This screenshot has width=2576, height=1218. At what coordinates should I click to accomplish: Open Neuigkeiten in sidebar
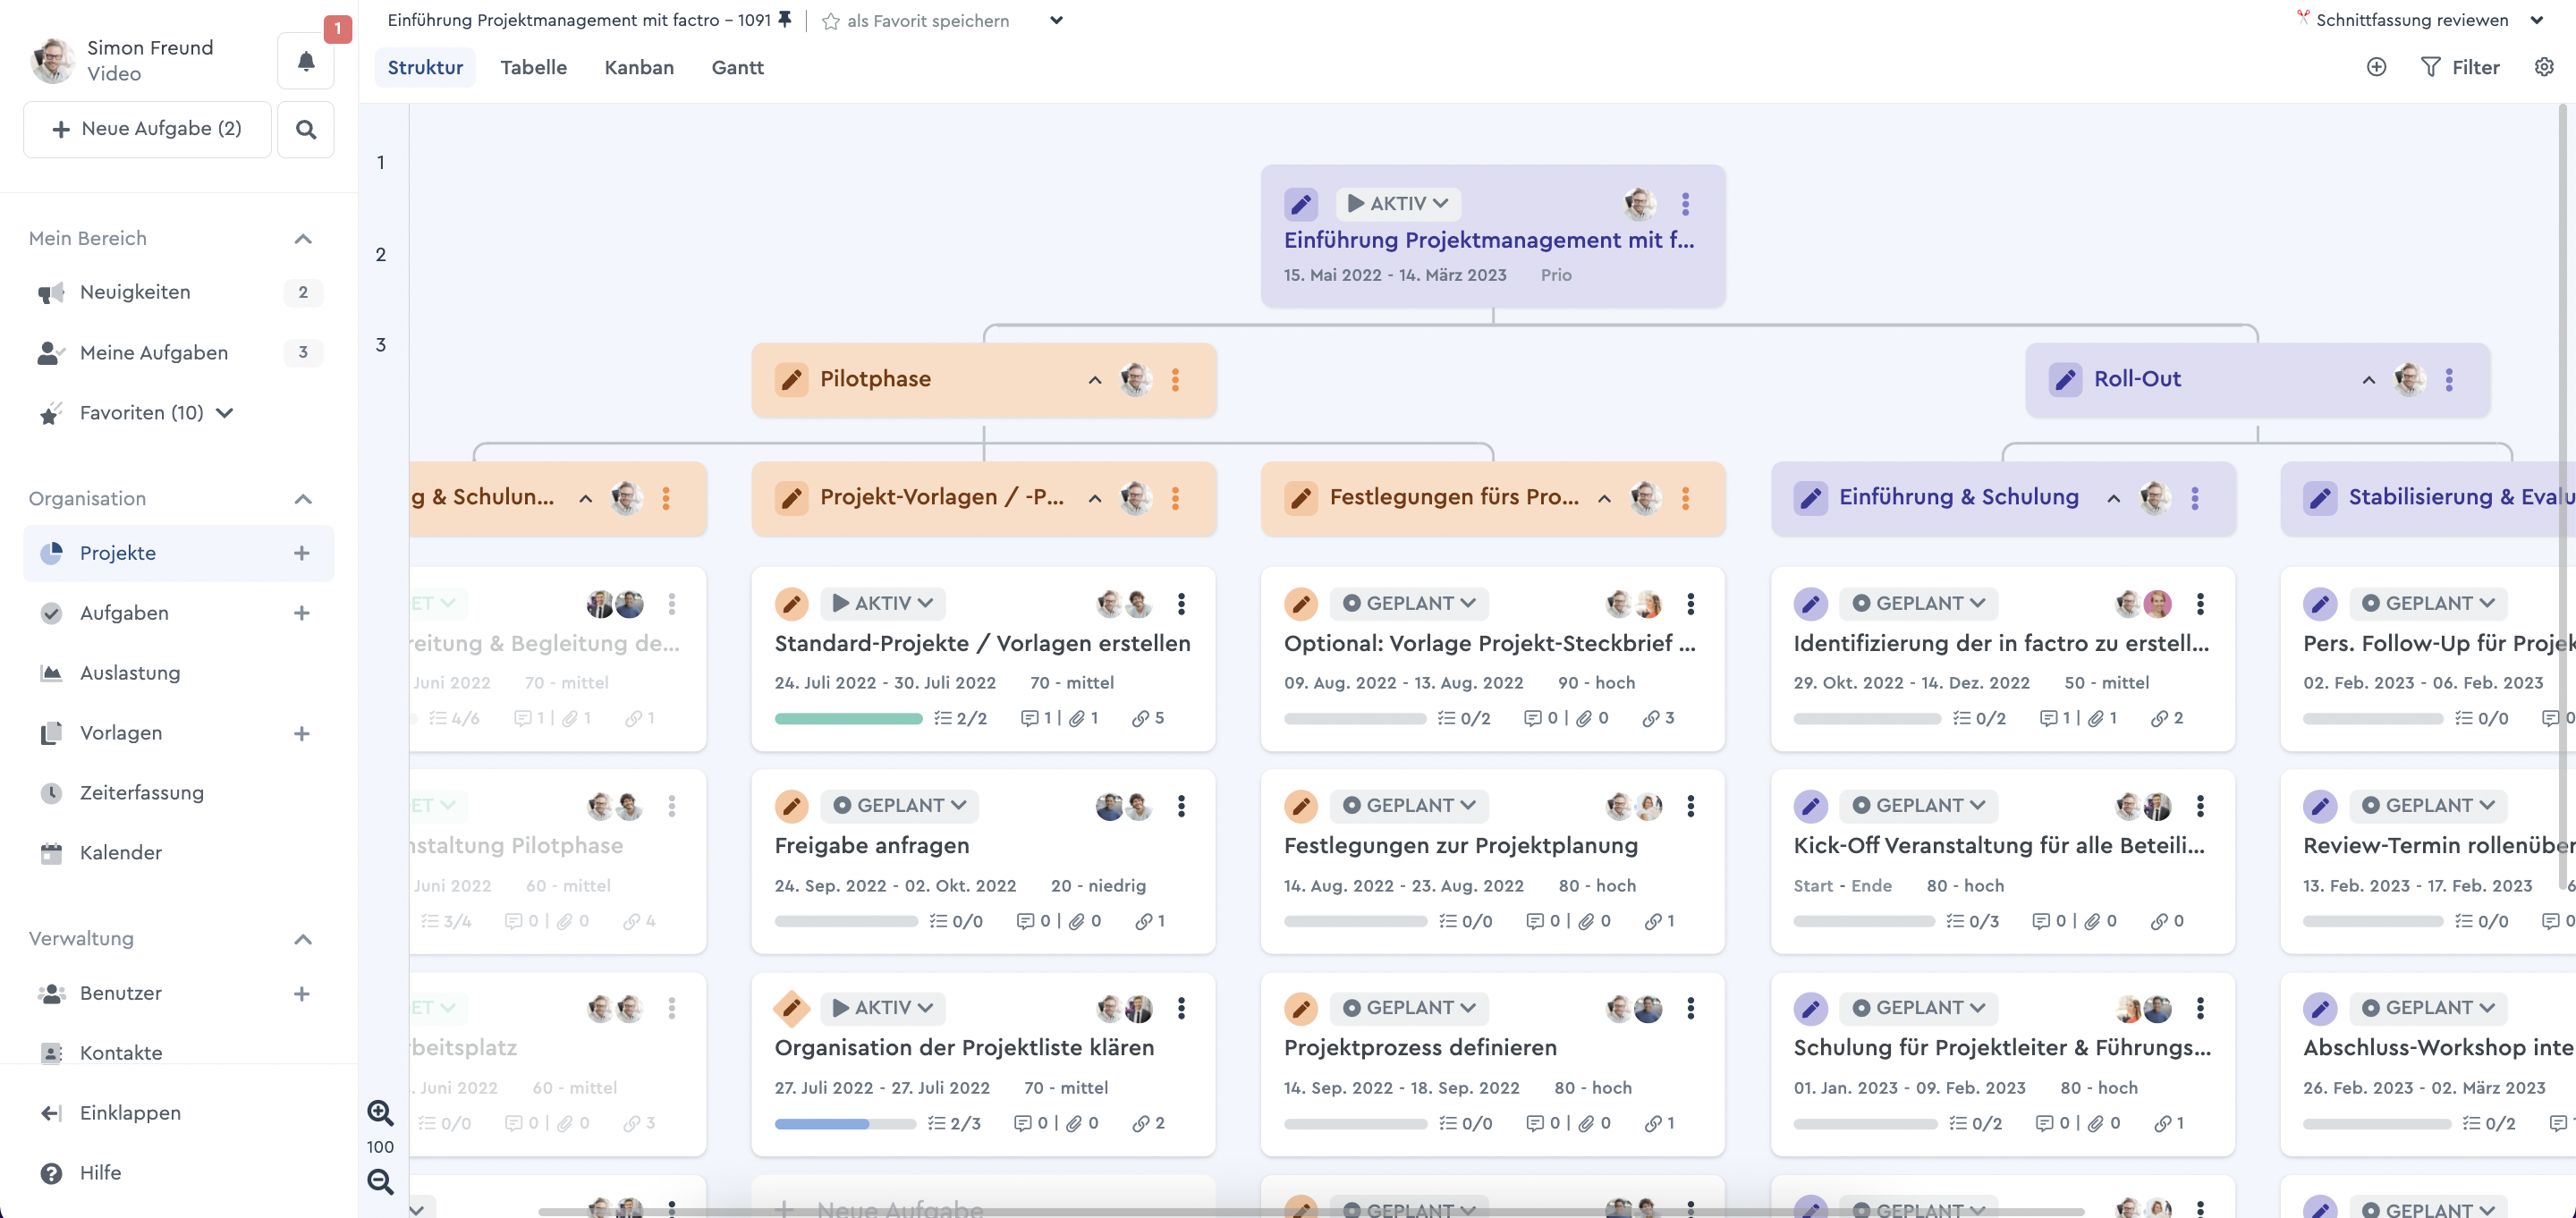point(178,292)
